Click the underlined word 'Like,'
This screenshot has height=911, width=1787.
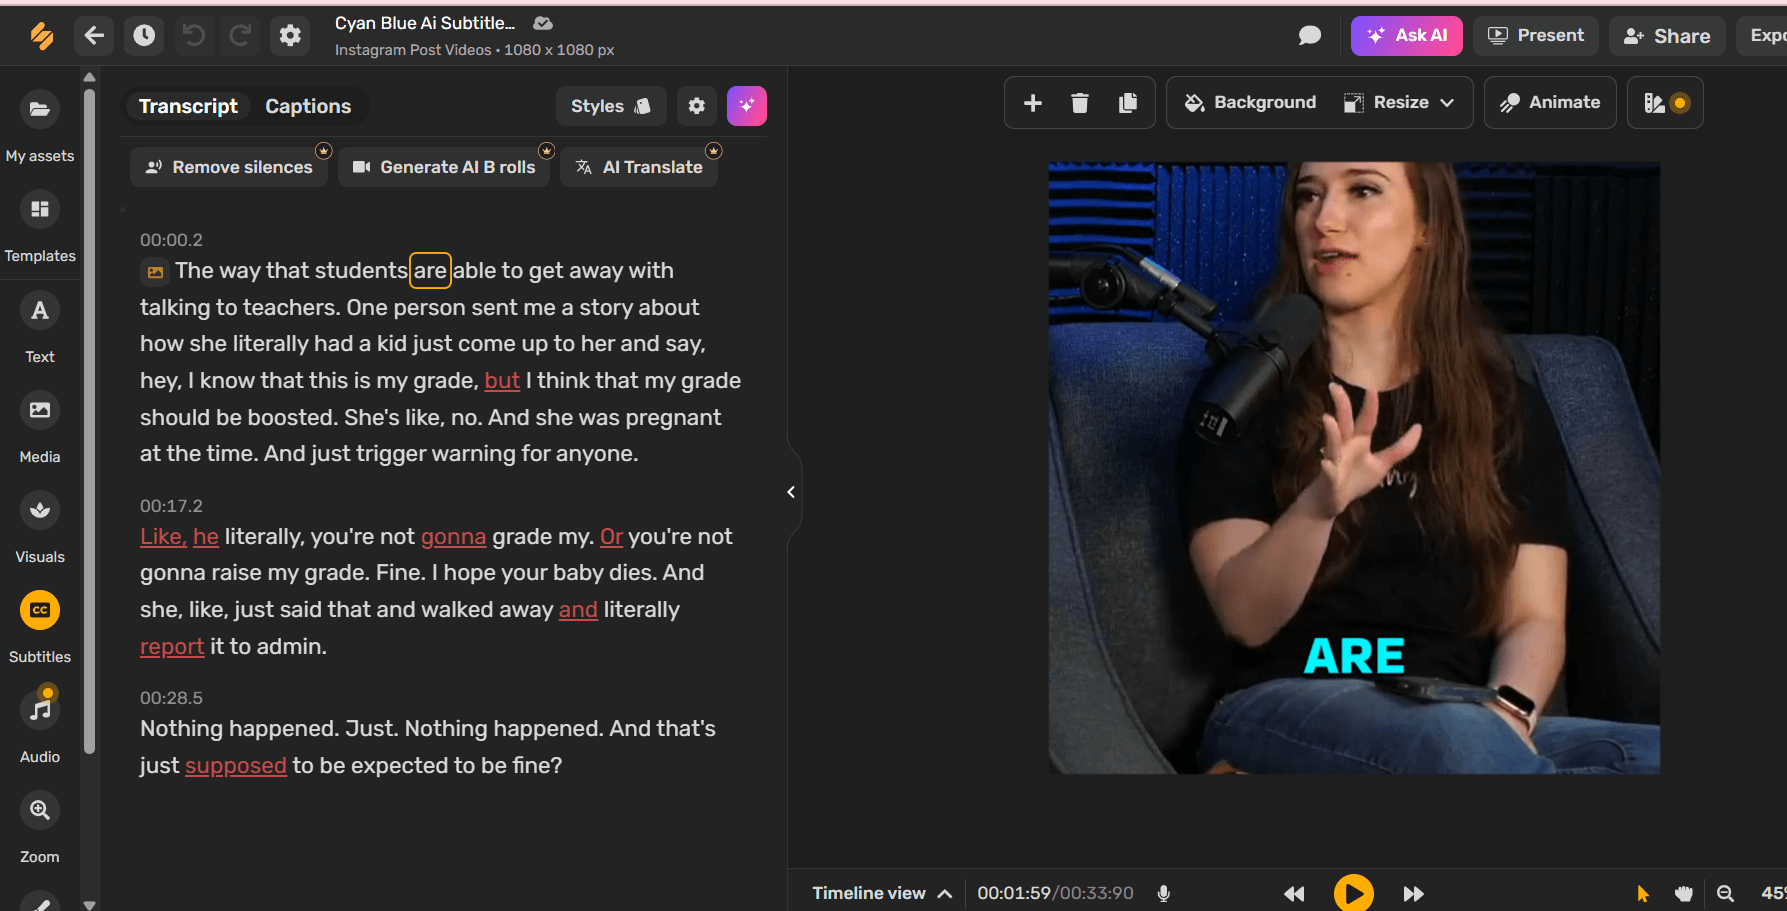[x=163, y=537]
